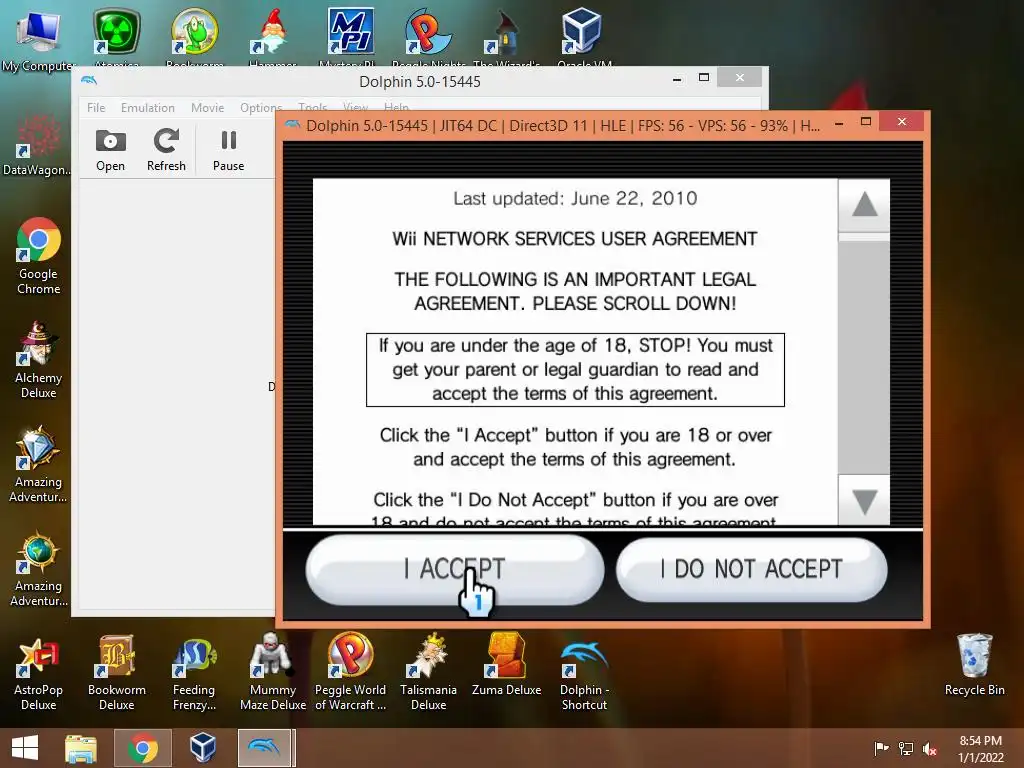Click the I DO NOT ACCEPT button
Screen dimensions: 1024x768
coord(751,569)
